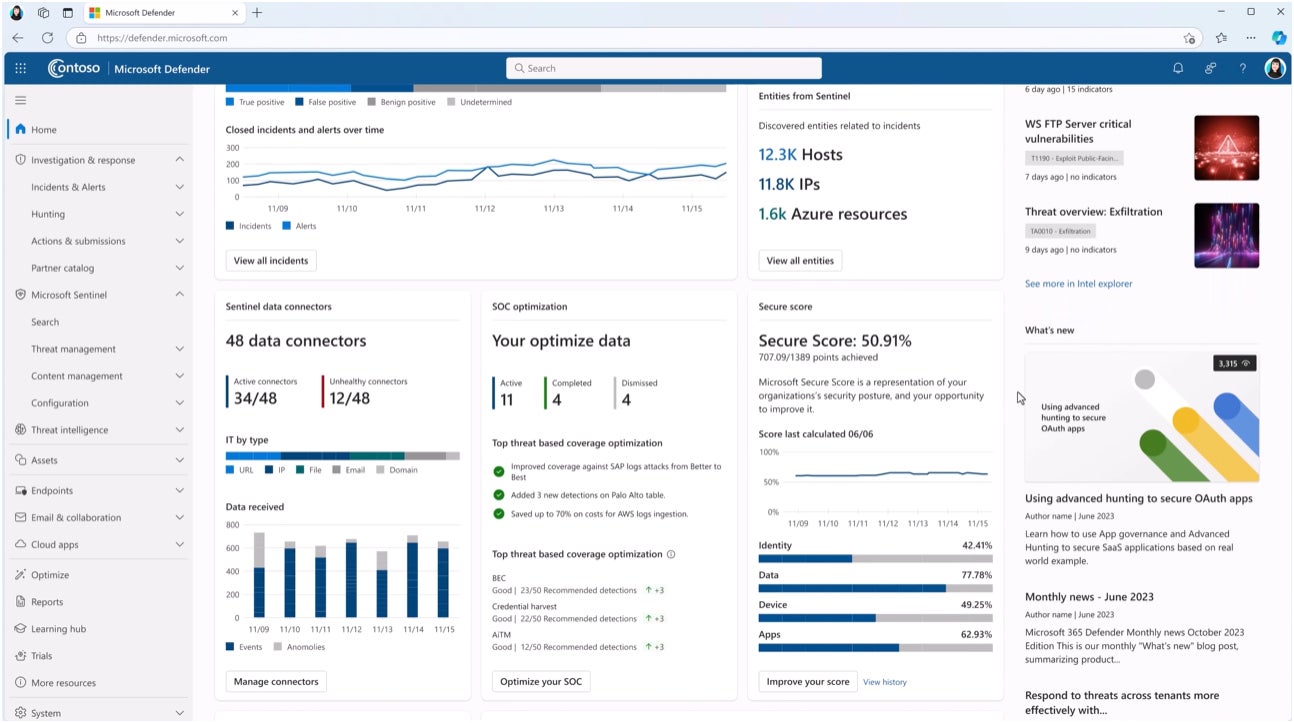Open the user account avatar in Defender header
Screen dimensions: 1294x723
[x=1274, y=68]
